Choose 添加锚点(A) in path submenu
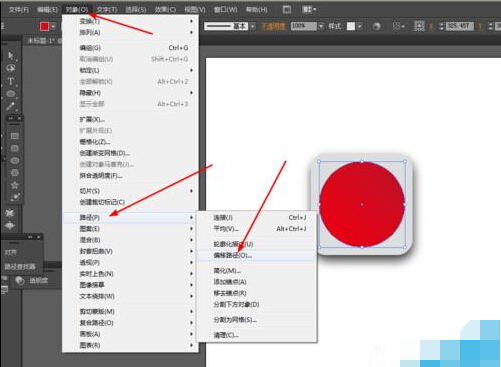 [257, 282]
